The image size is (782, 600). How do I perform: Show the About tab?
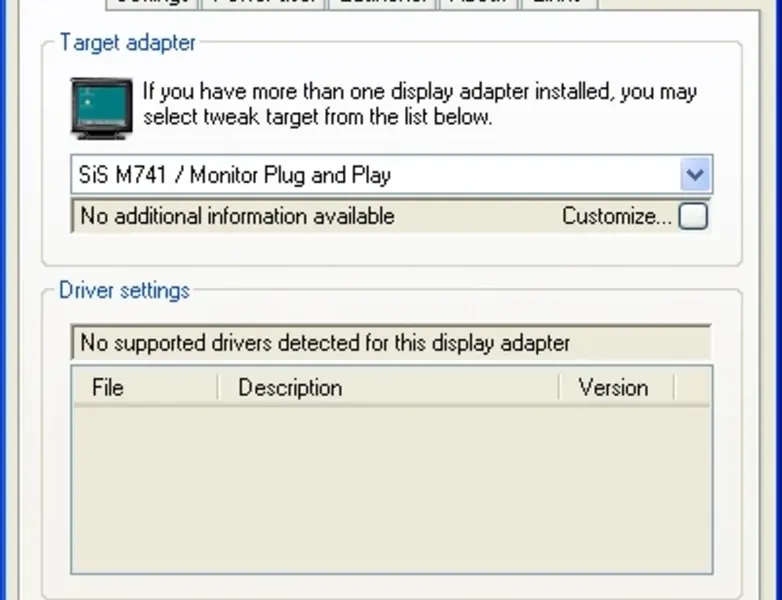tap(478, 3)
